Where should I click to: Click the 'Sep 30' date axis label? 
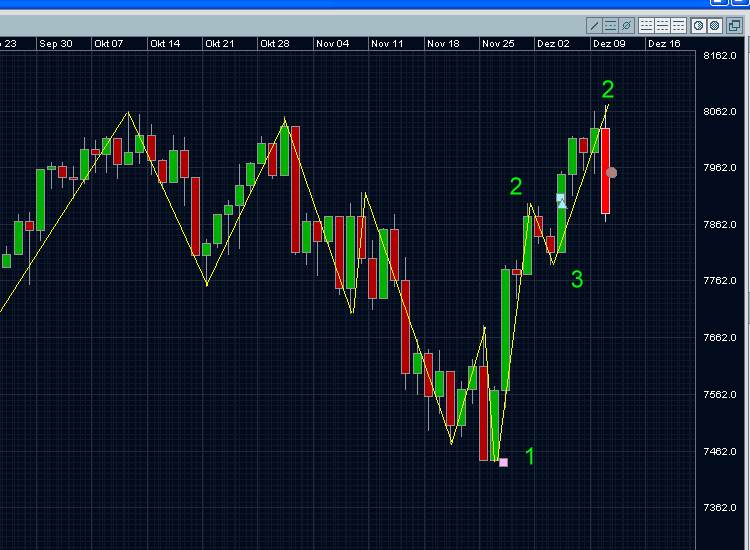(55, 44)
